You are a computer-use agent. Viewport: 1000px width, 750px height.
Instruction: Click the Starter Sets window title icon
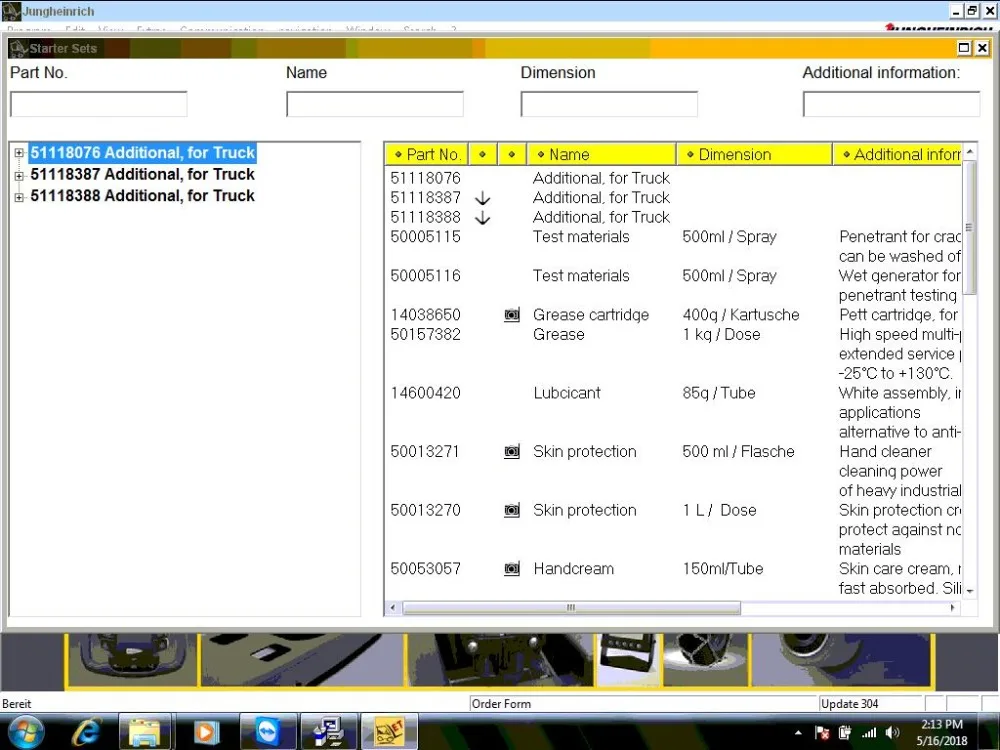coord(18,48)
